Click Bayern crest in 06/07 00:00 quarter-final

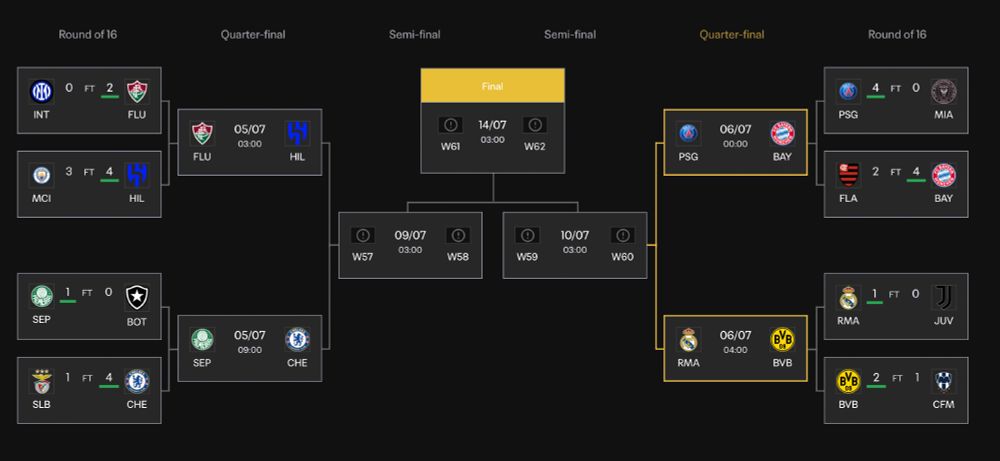(783, 133)
